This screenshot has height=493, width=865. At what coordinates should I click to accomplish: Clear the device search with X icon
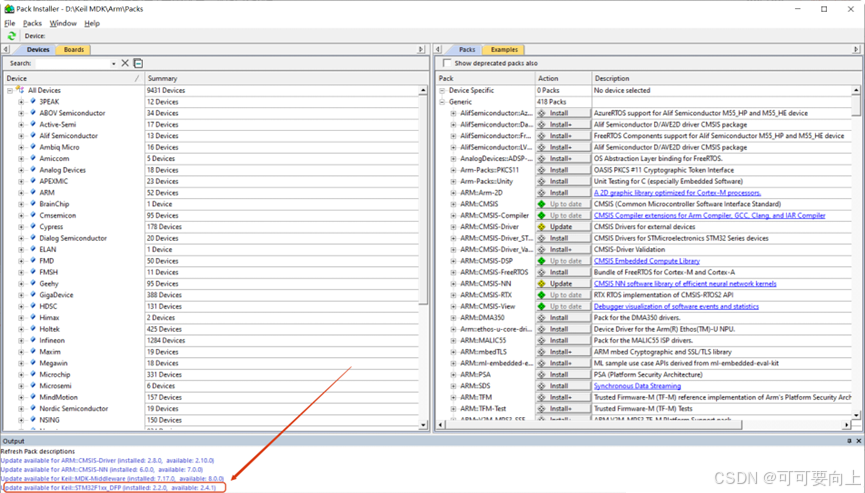click(x=125, y=63)
